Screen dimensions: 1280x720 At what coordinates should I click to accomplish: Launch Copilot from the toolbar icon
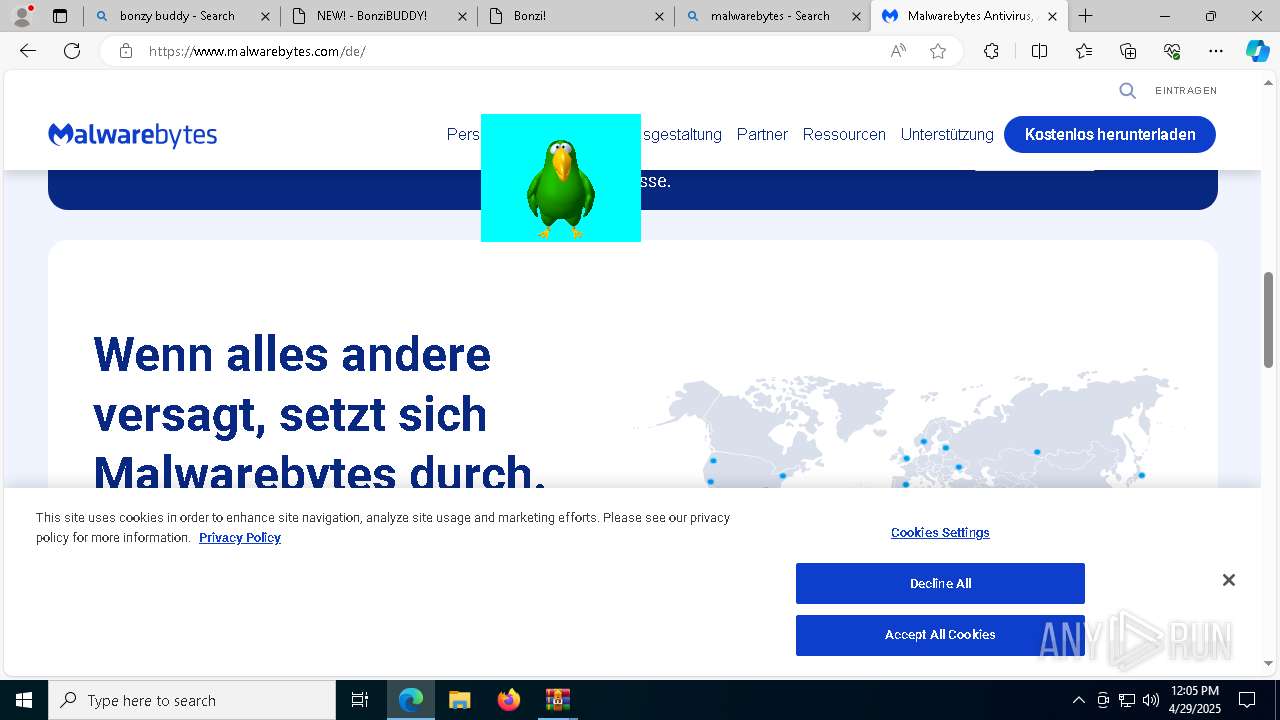point(1258,51)
